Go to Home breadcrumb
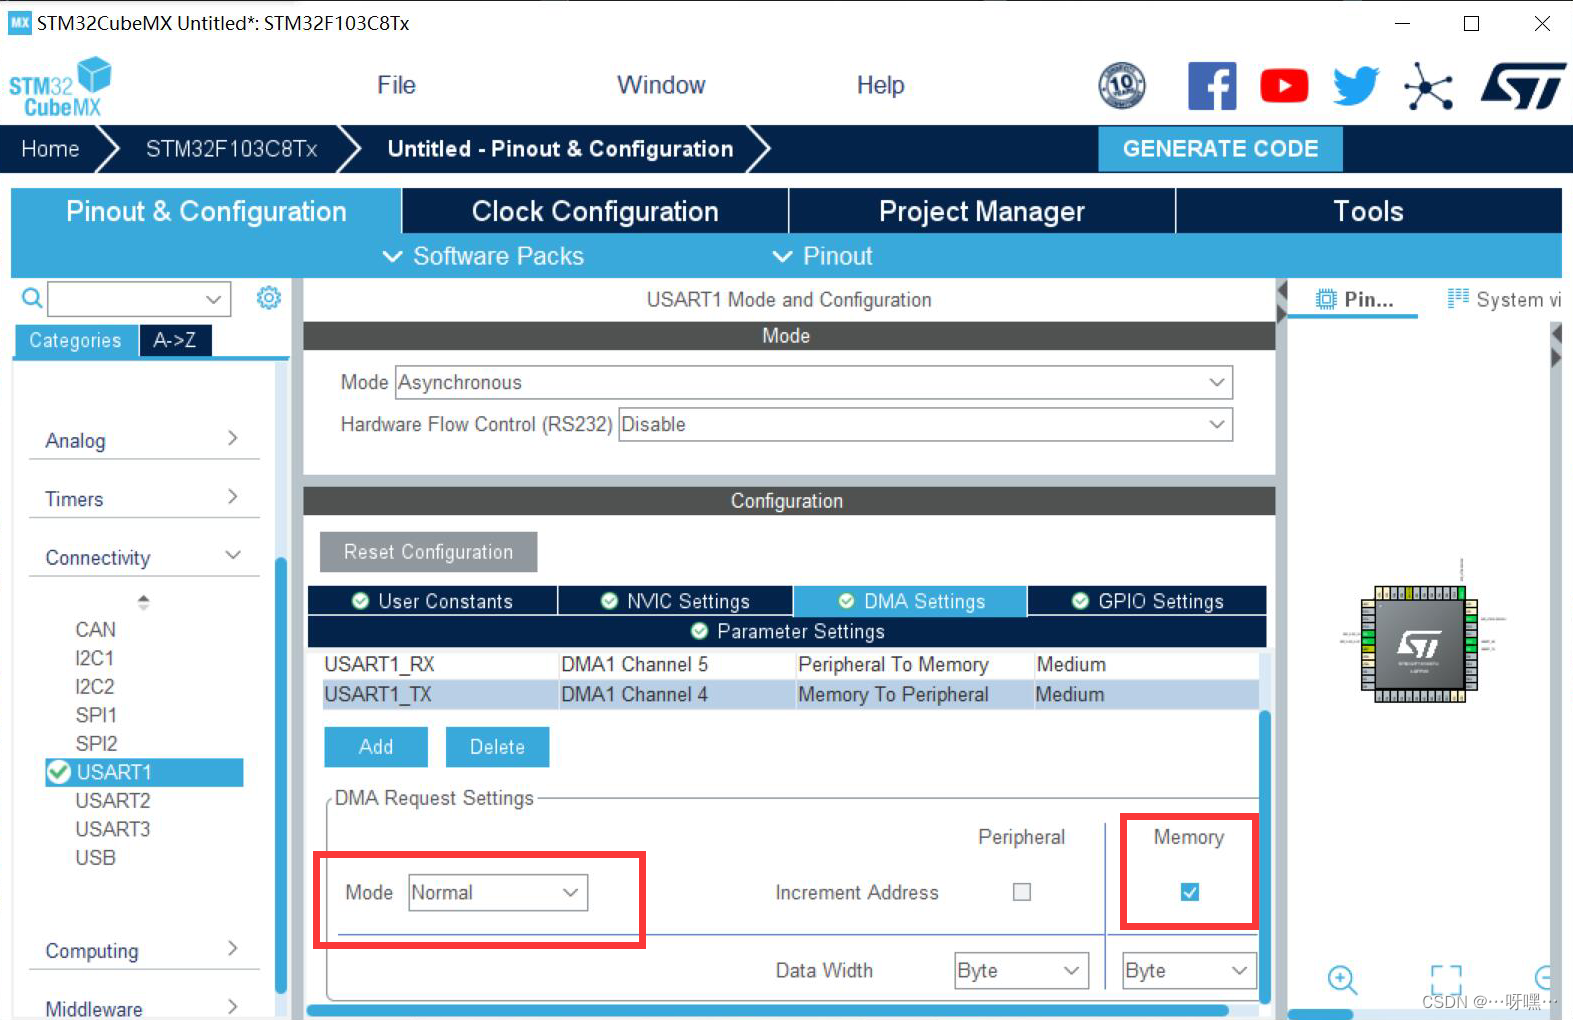 click(x=50, y=149)
